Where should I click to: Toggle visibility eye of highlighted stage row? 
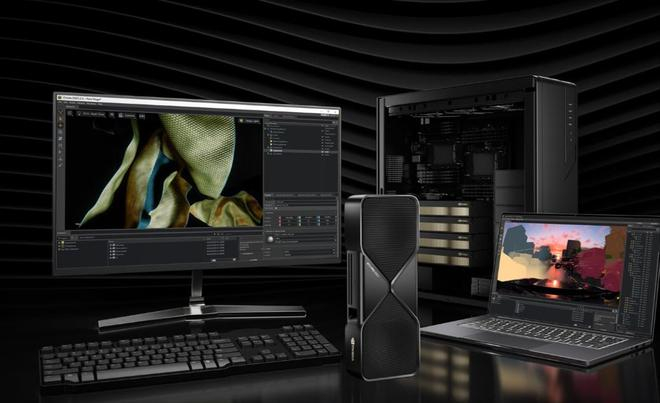coord(322,151)
